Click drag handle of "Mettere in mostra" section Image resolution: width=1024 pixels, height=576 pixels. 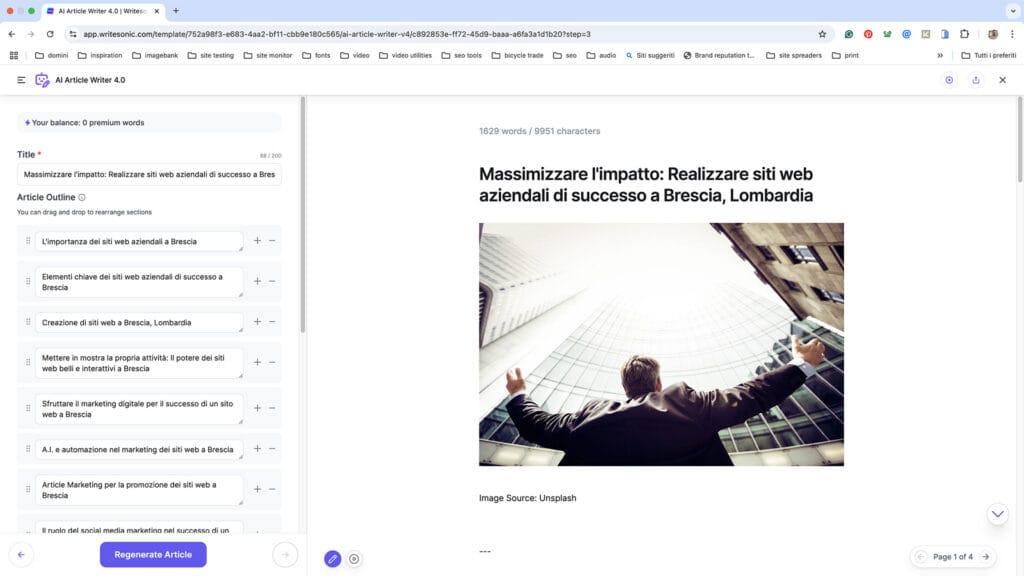[28, 362]
